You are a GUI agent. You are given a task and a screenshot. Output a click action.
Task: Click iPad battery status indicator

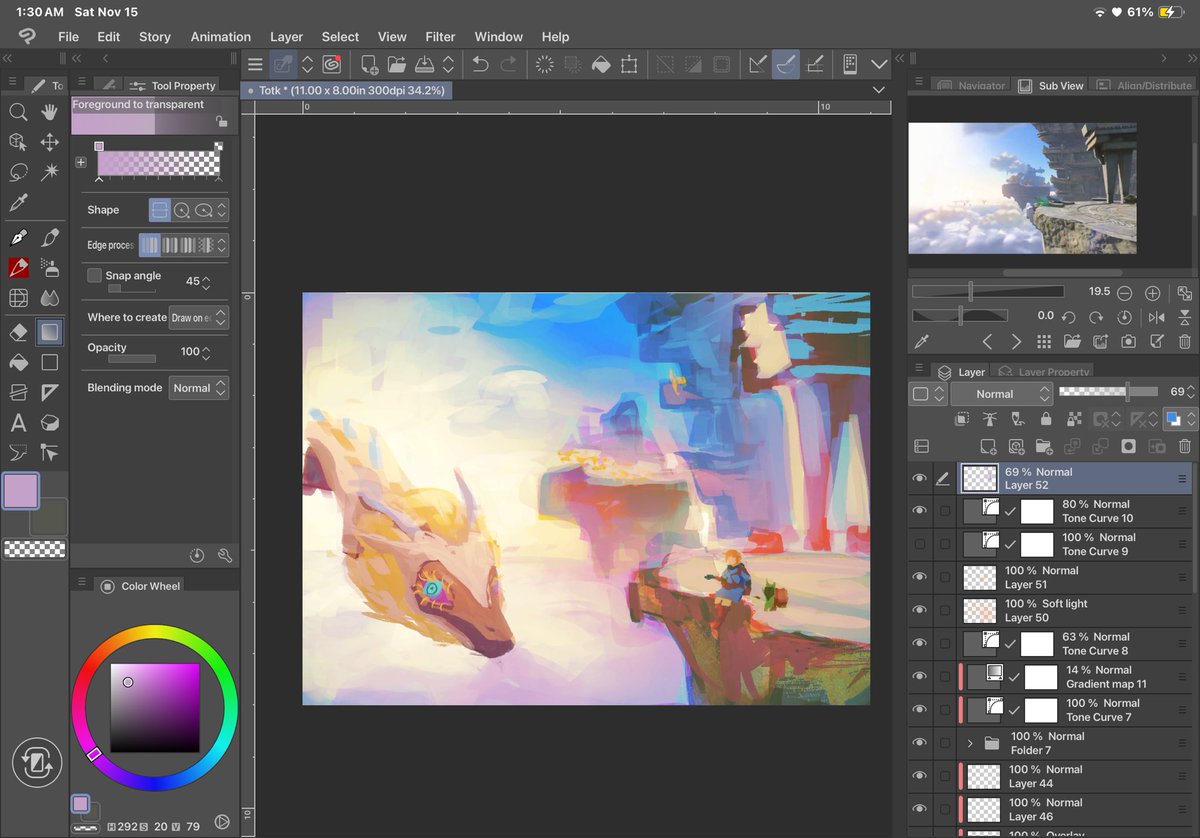point(1170,12)
